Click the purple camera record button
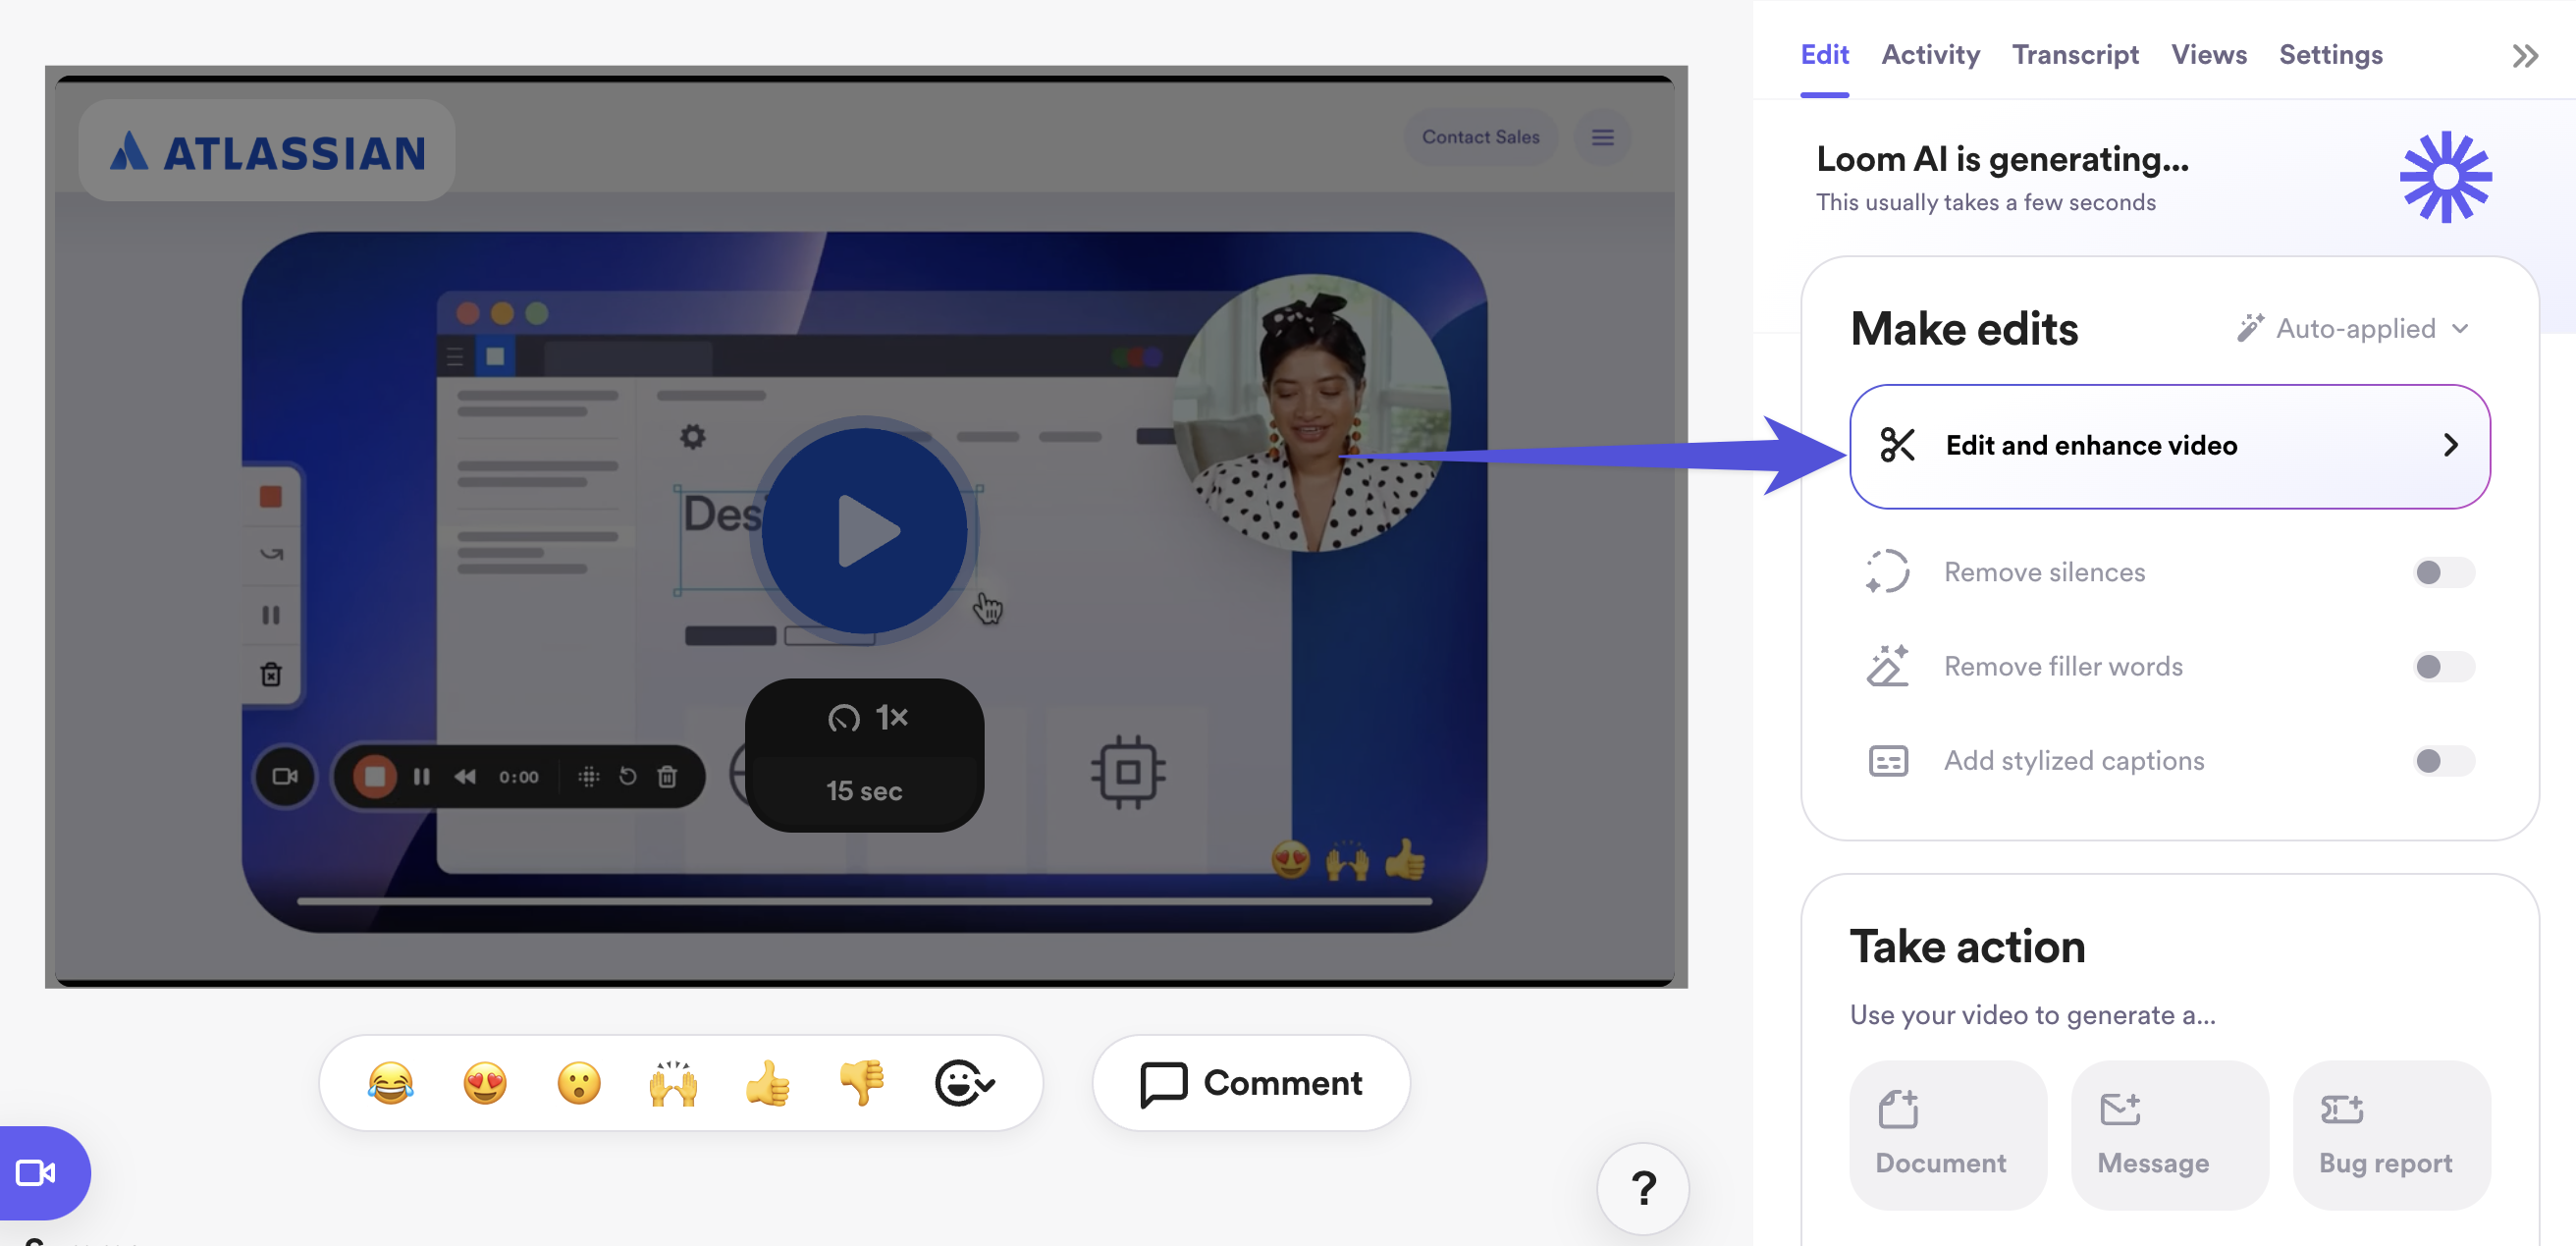 pyautogui.click(x=38, y=1172)
